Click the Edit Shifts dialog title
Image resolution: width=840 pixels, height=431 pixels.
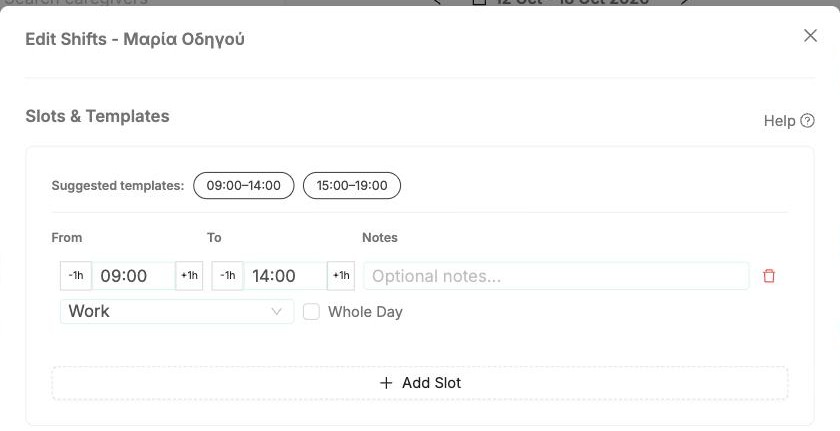[x=135, y=39]
